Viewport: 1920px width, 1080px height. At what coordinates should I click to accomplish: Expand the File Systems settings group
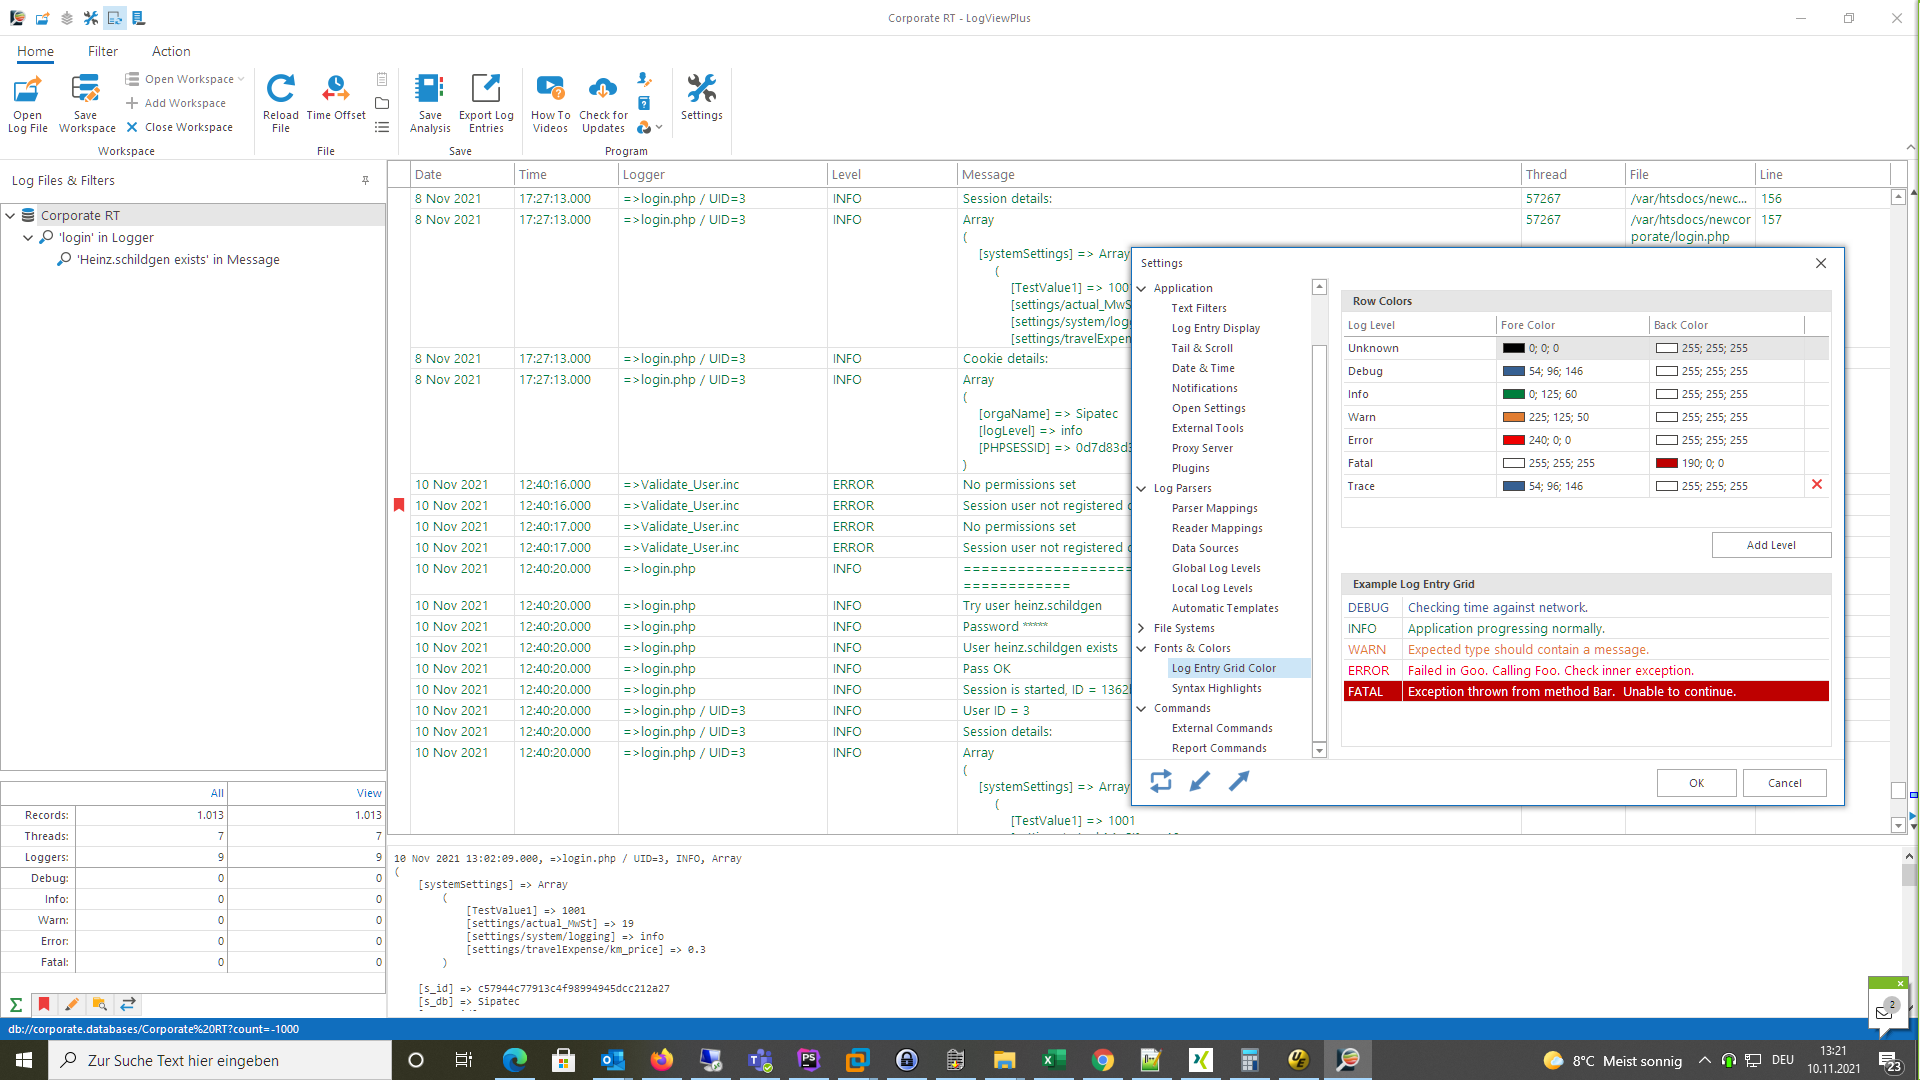[x=1141, y=628]
